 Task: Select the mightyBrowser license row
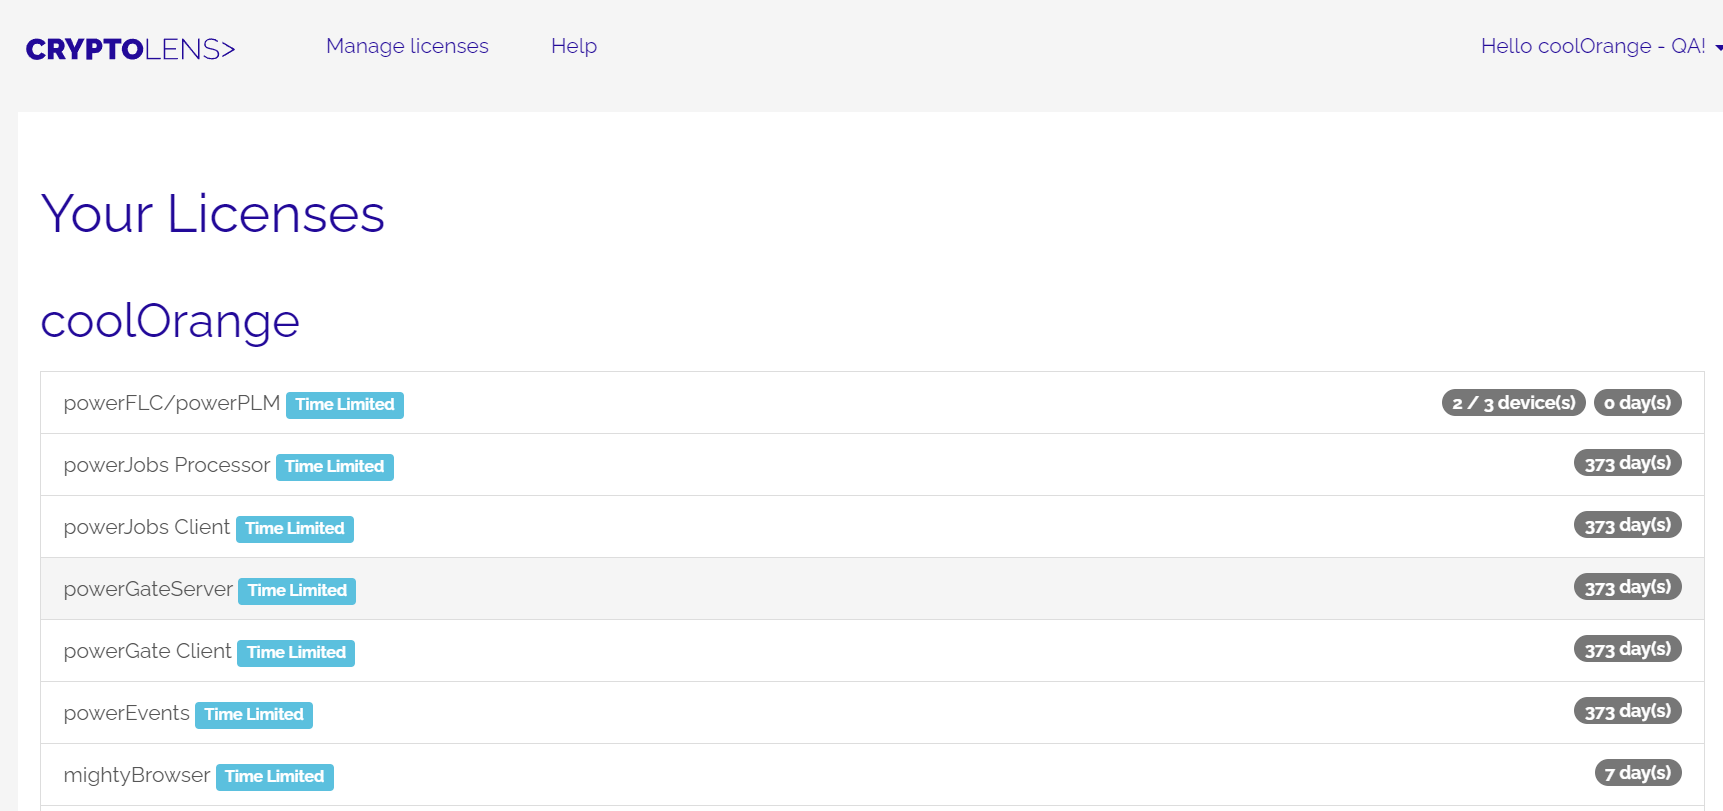coord(872,775)
